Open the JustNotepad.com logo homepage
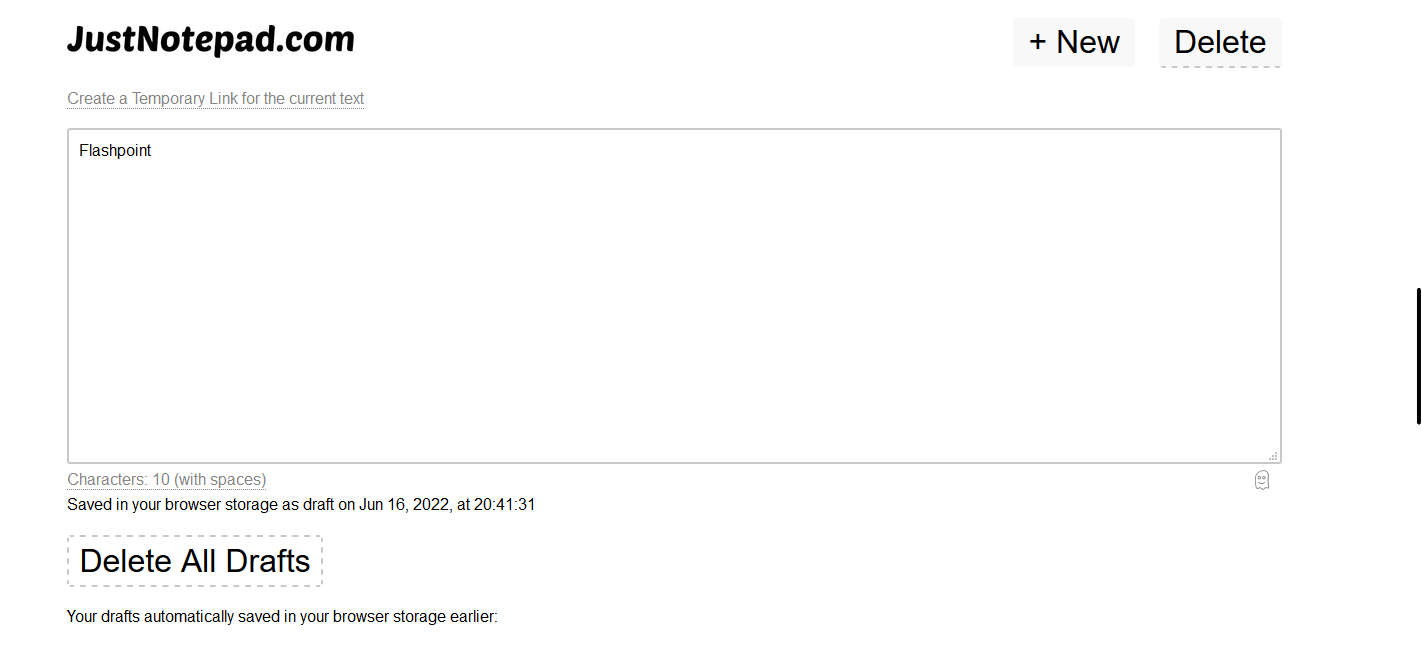Screen dimensions: 1422x645 (211, 40)
